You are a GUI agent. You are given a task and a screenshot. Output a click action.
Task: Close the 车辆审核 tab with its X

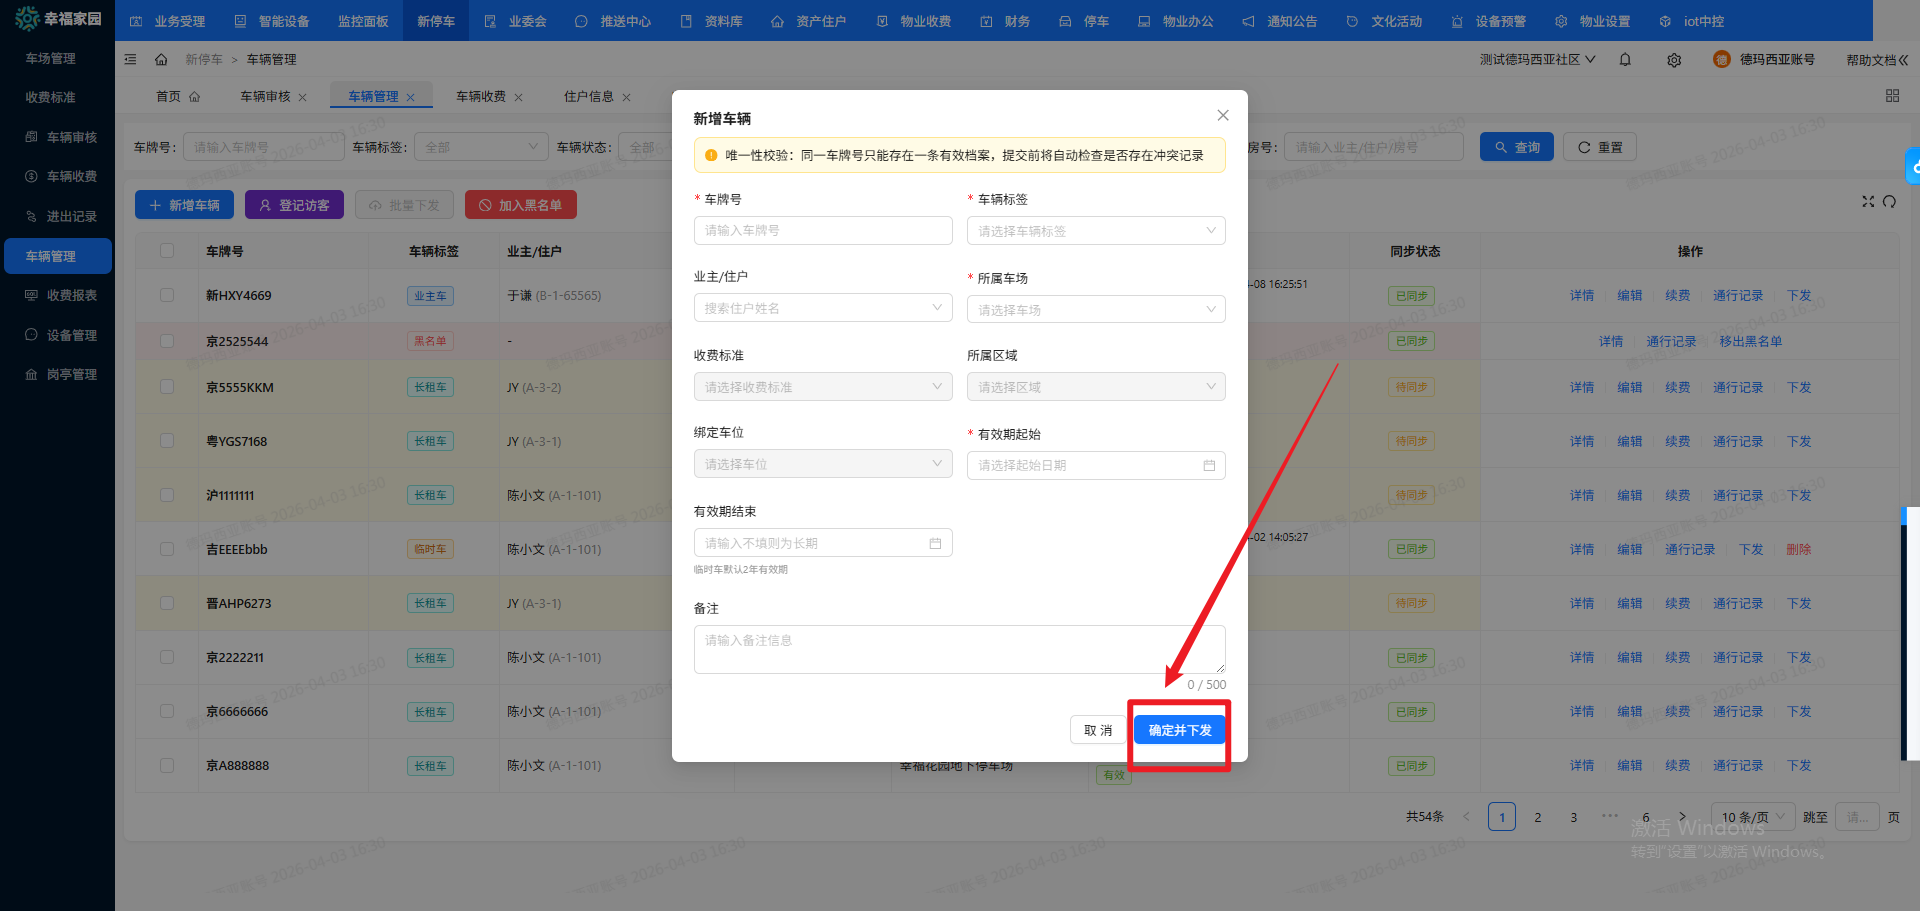click(303, 98)
